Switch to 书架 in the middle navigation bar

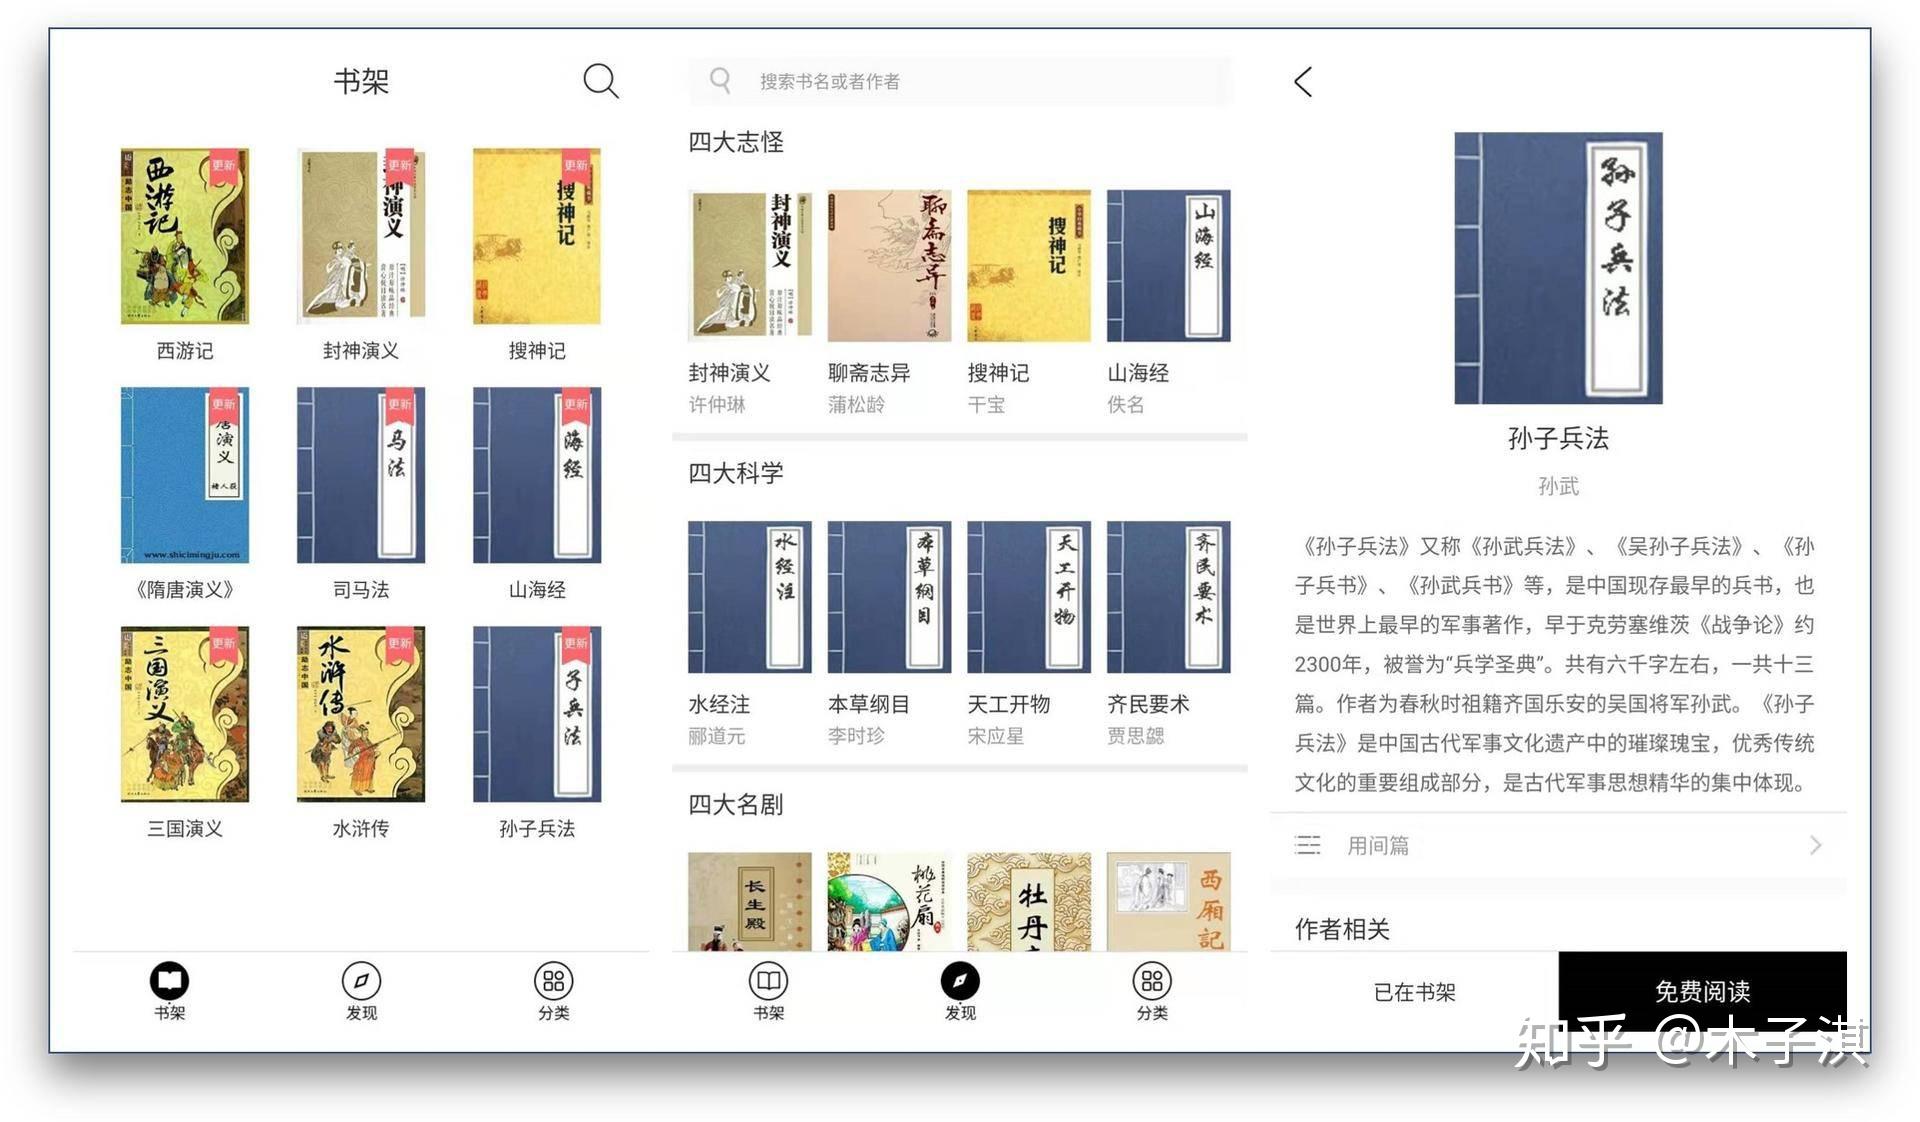point(768,981)
